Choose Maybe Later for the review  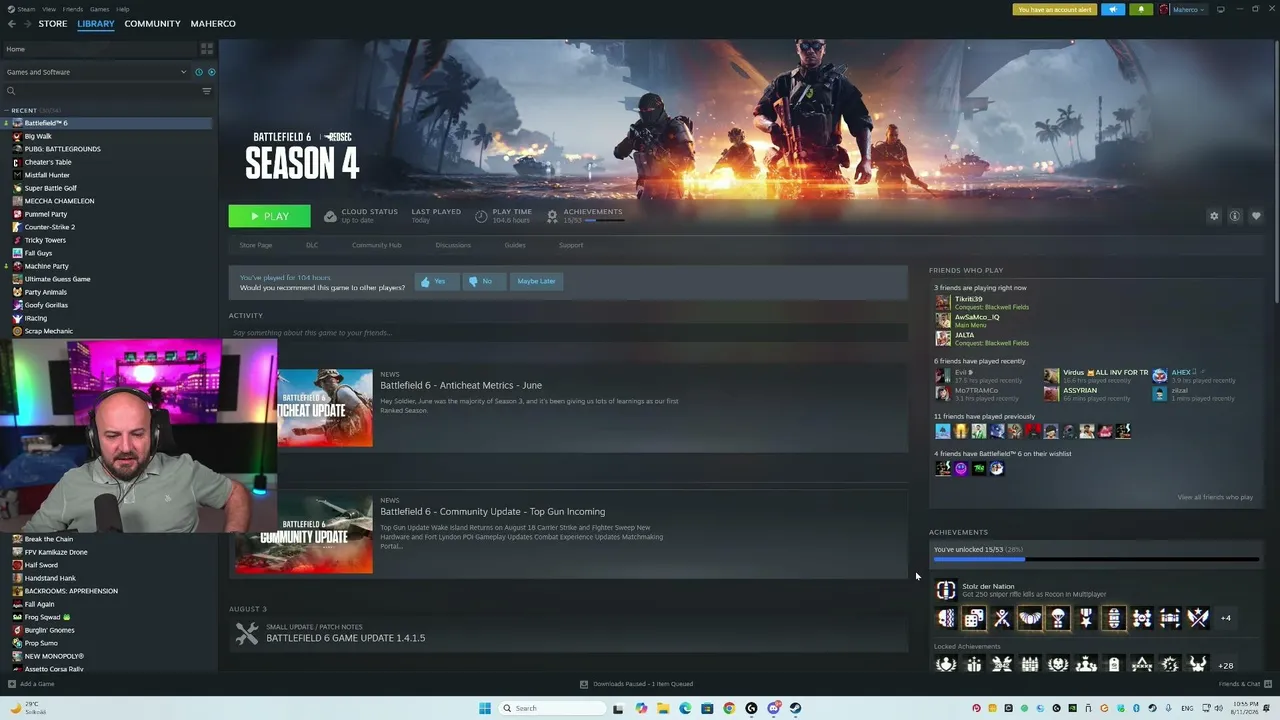pos(536,281)
